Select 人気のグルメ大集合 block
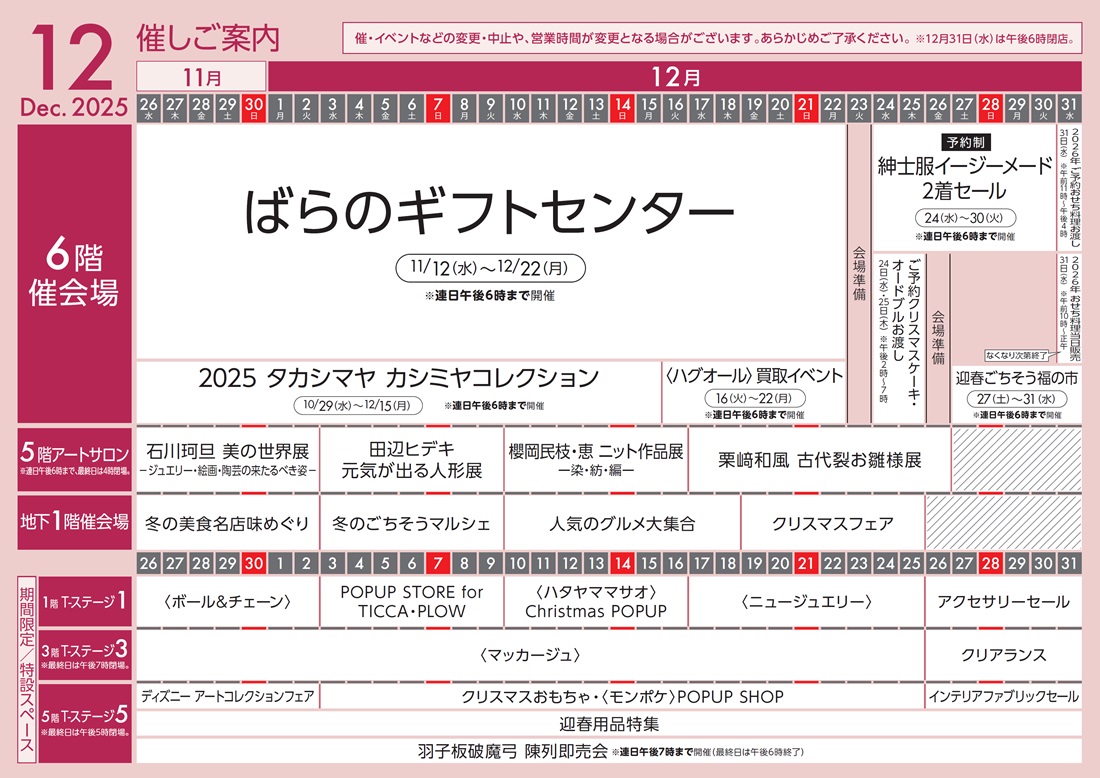This screenshot has height=778, width=1100. point(622,523)
